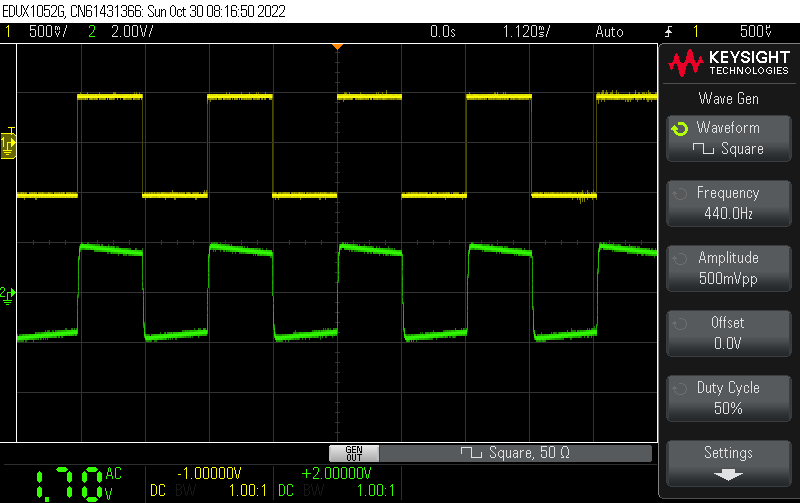The image size is (800, 503).
Task: Open the 1.120ms time-per-division setting
Action: pyautogui.click(x=526, y=32)
